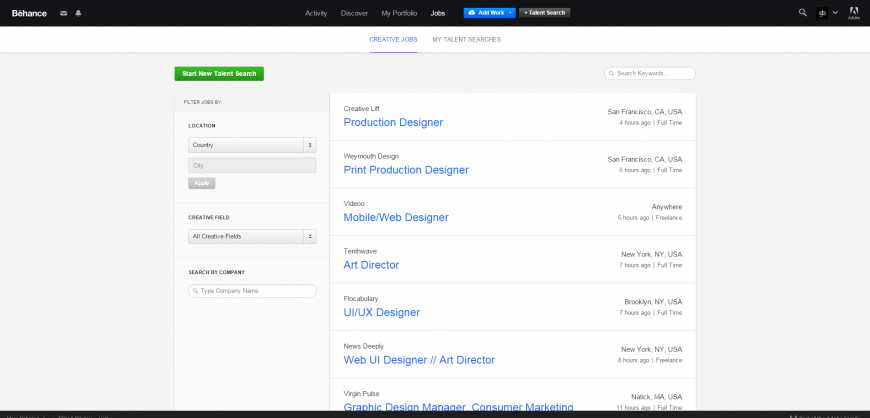Image resolution: width=870 pixels, height=418 pixels.
Task: Click the News Deeply company name
Action: tap(363, 346)
